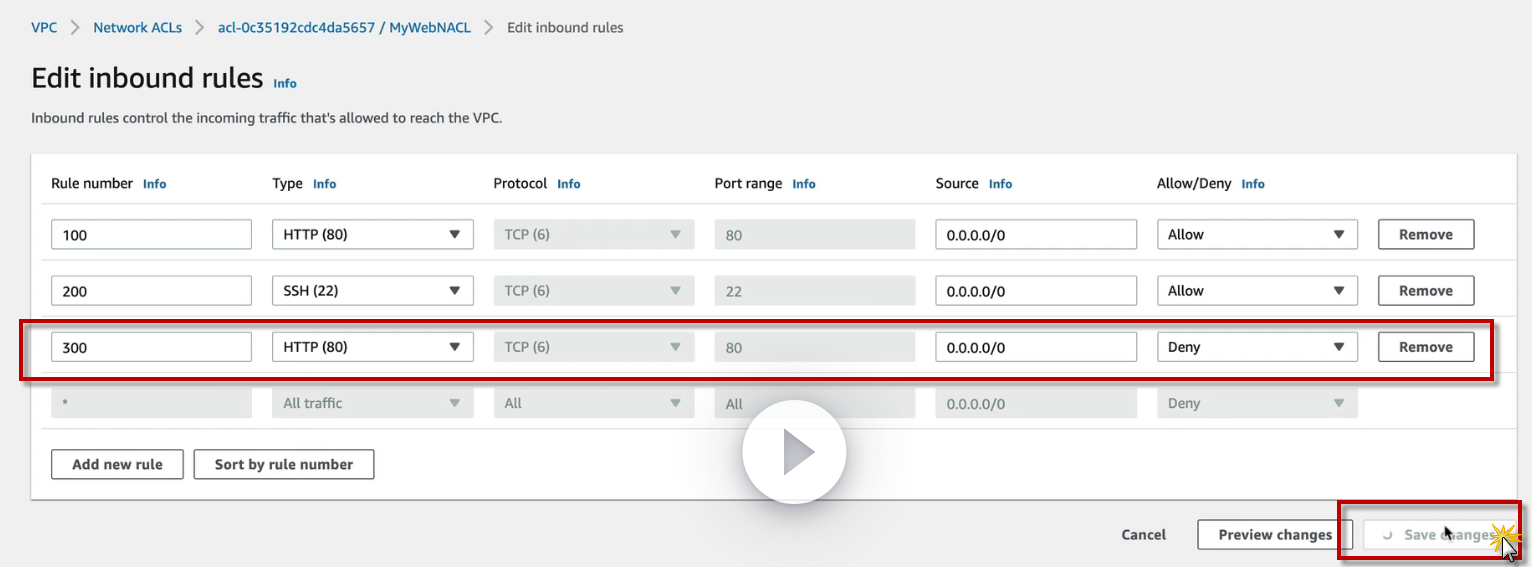
Task: Click Info link next to Allow/Deny column
Action: 1252,184
